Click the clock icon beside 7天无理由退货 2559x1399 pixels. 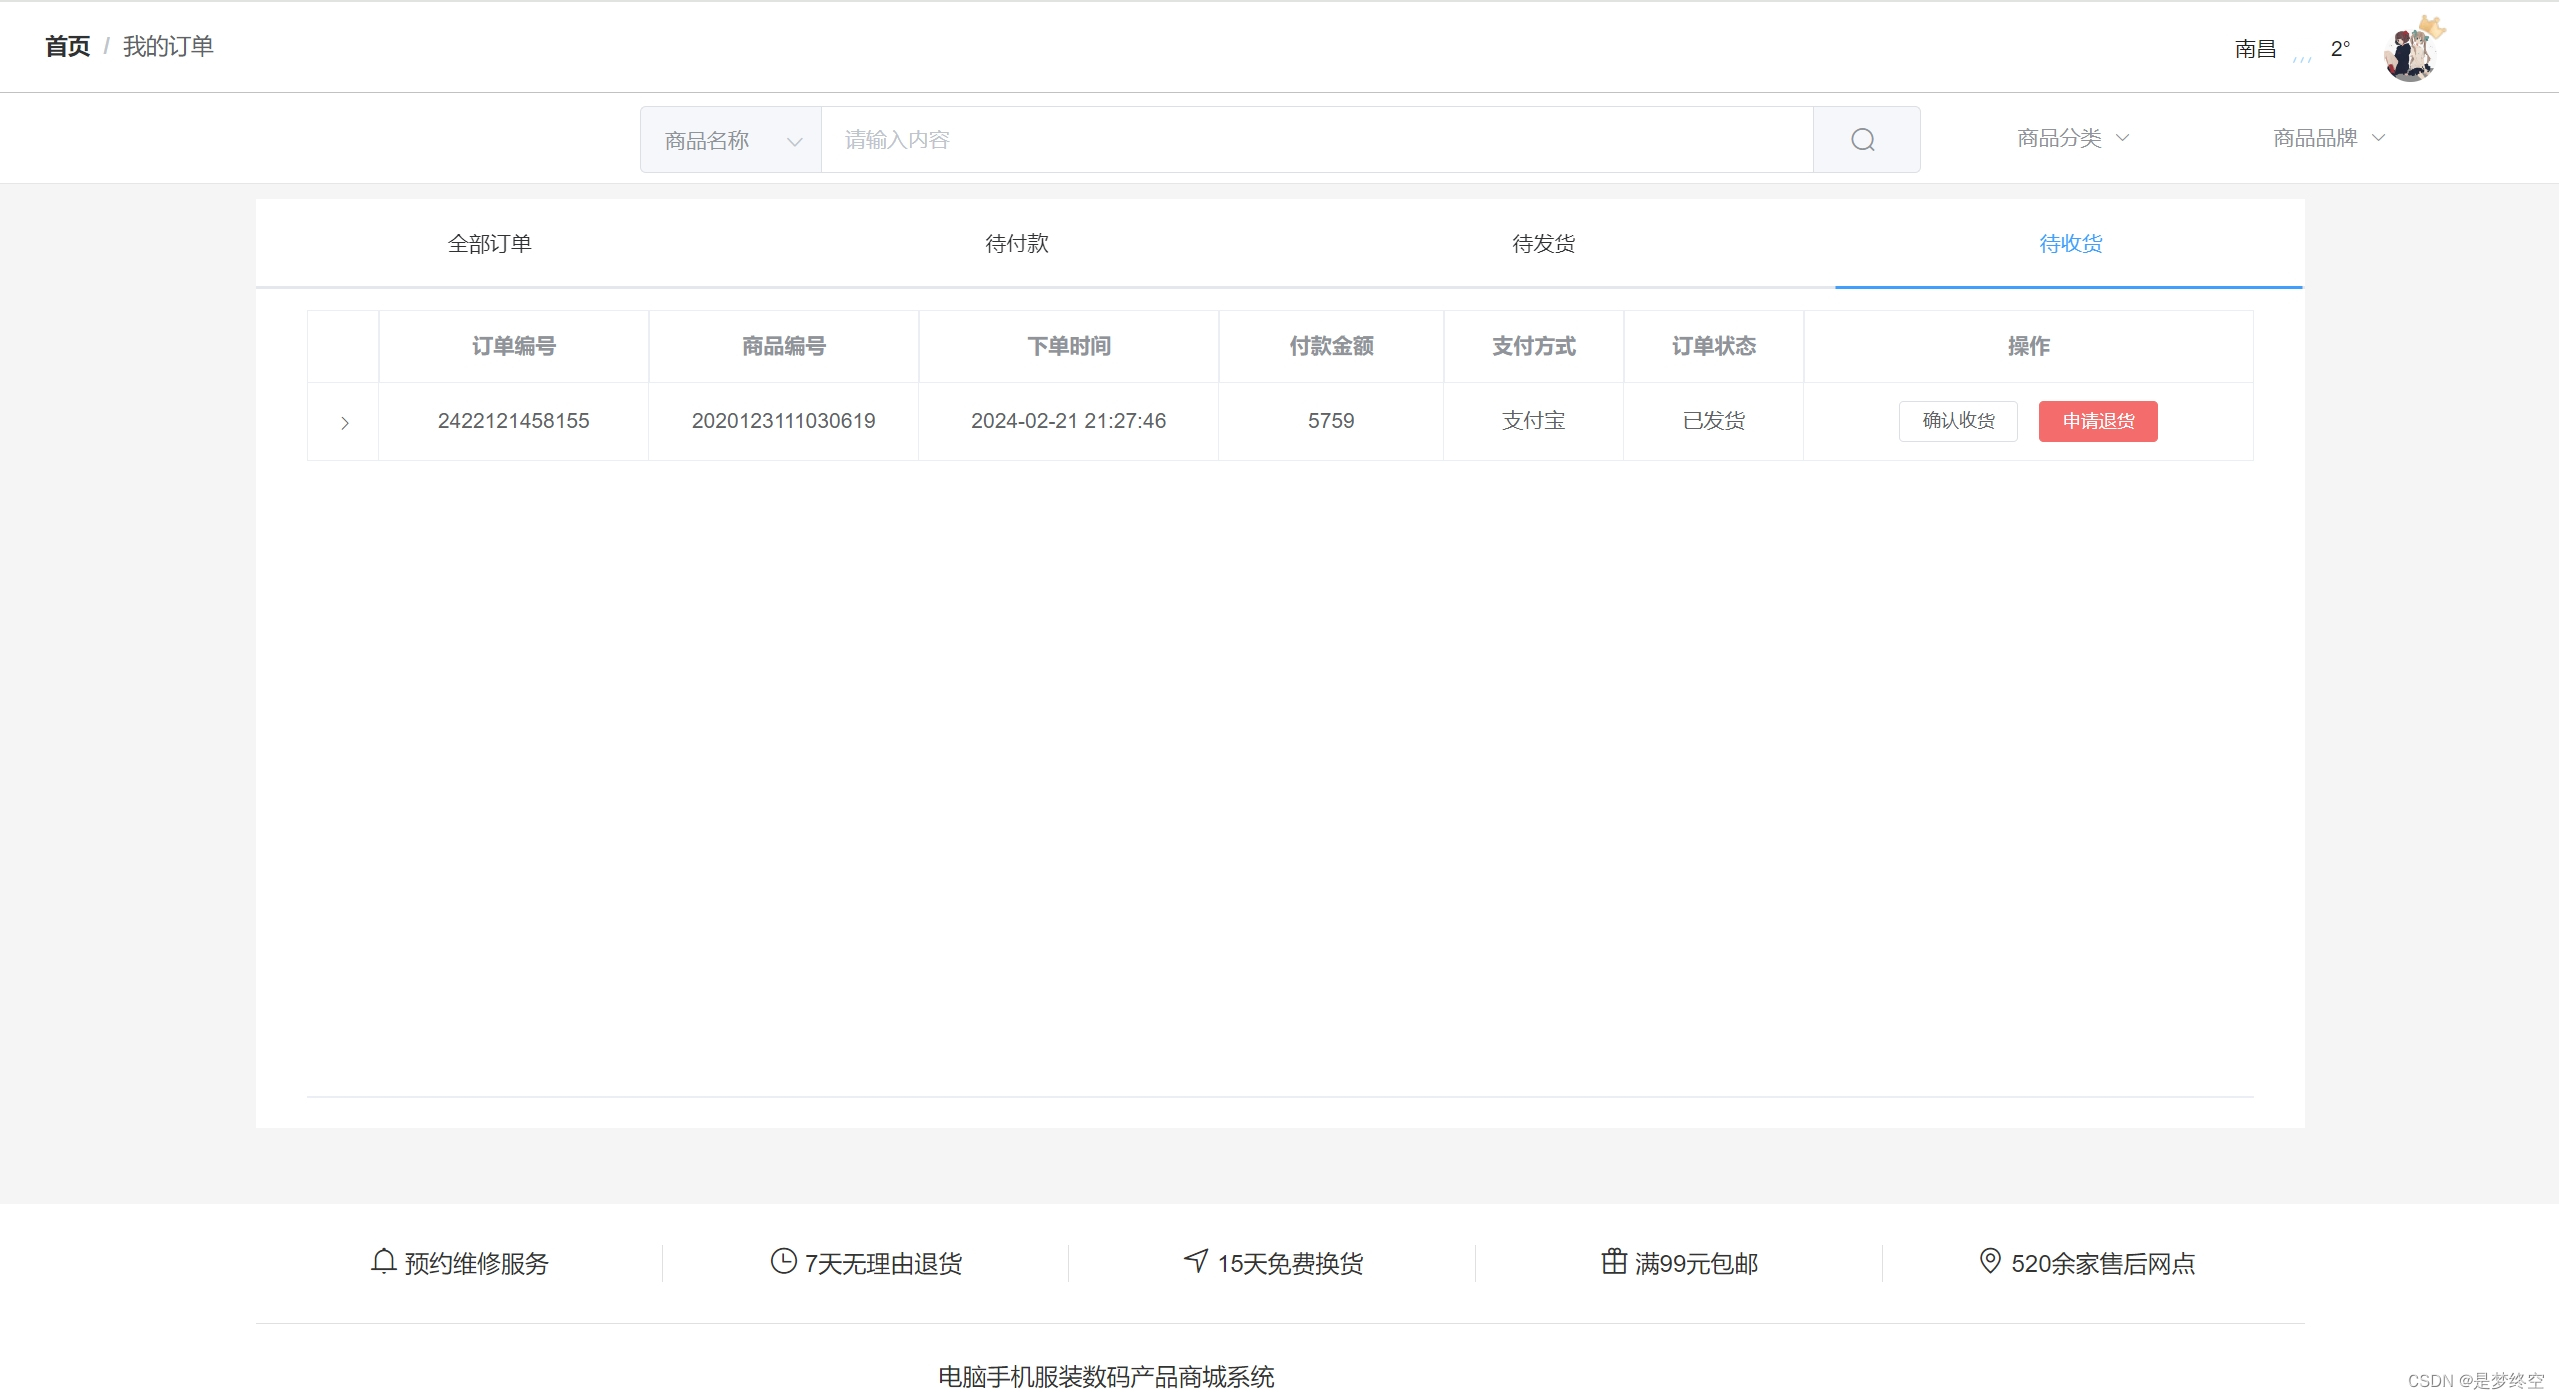pyautogui.click(x=784, y=1262)
